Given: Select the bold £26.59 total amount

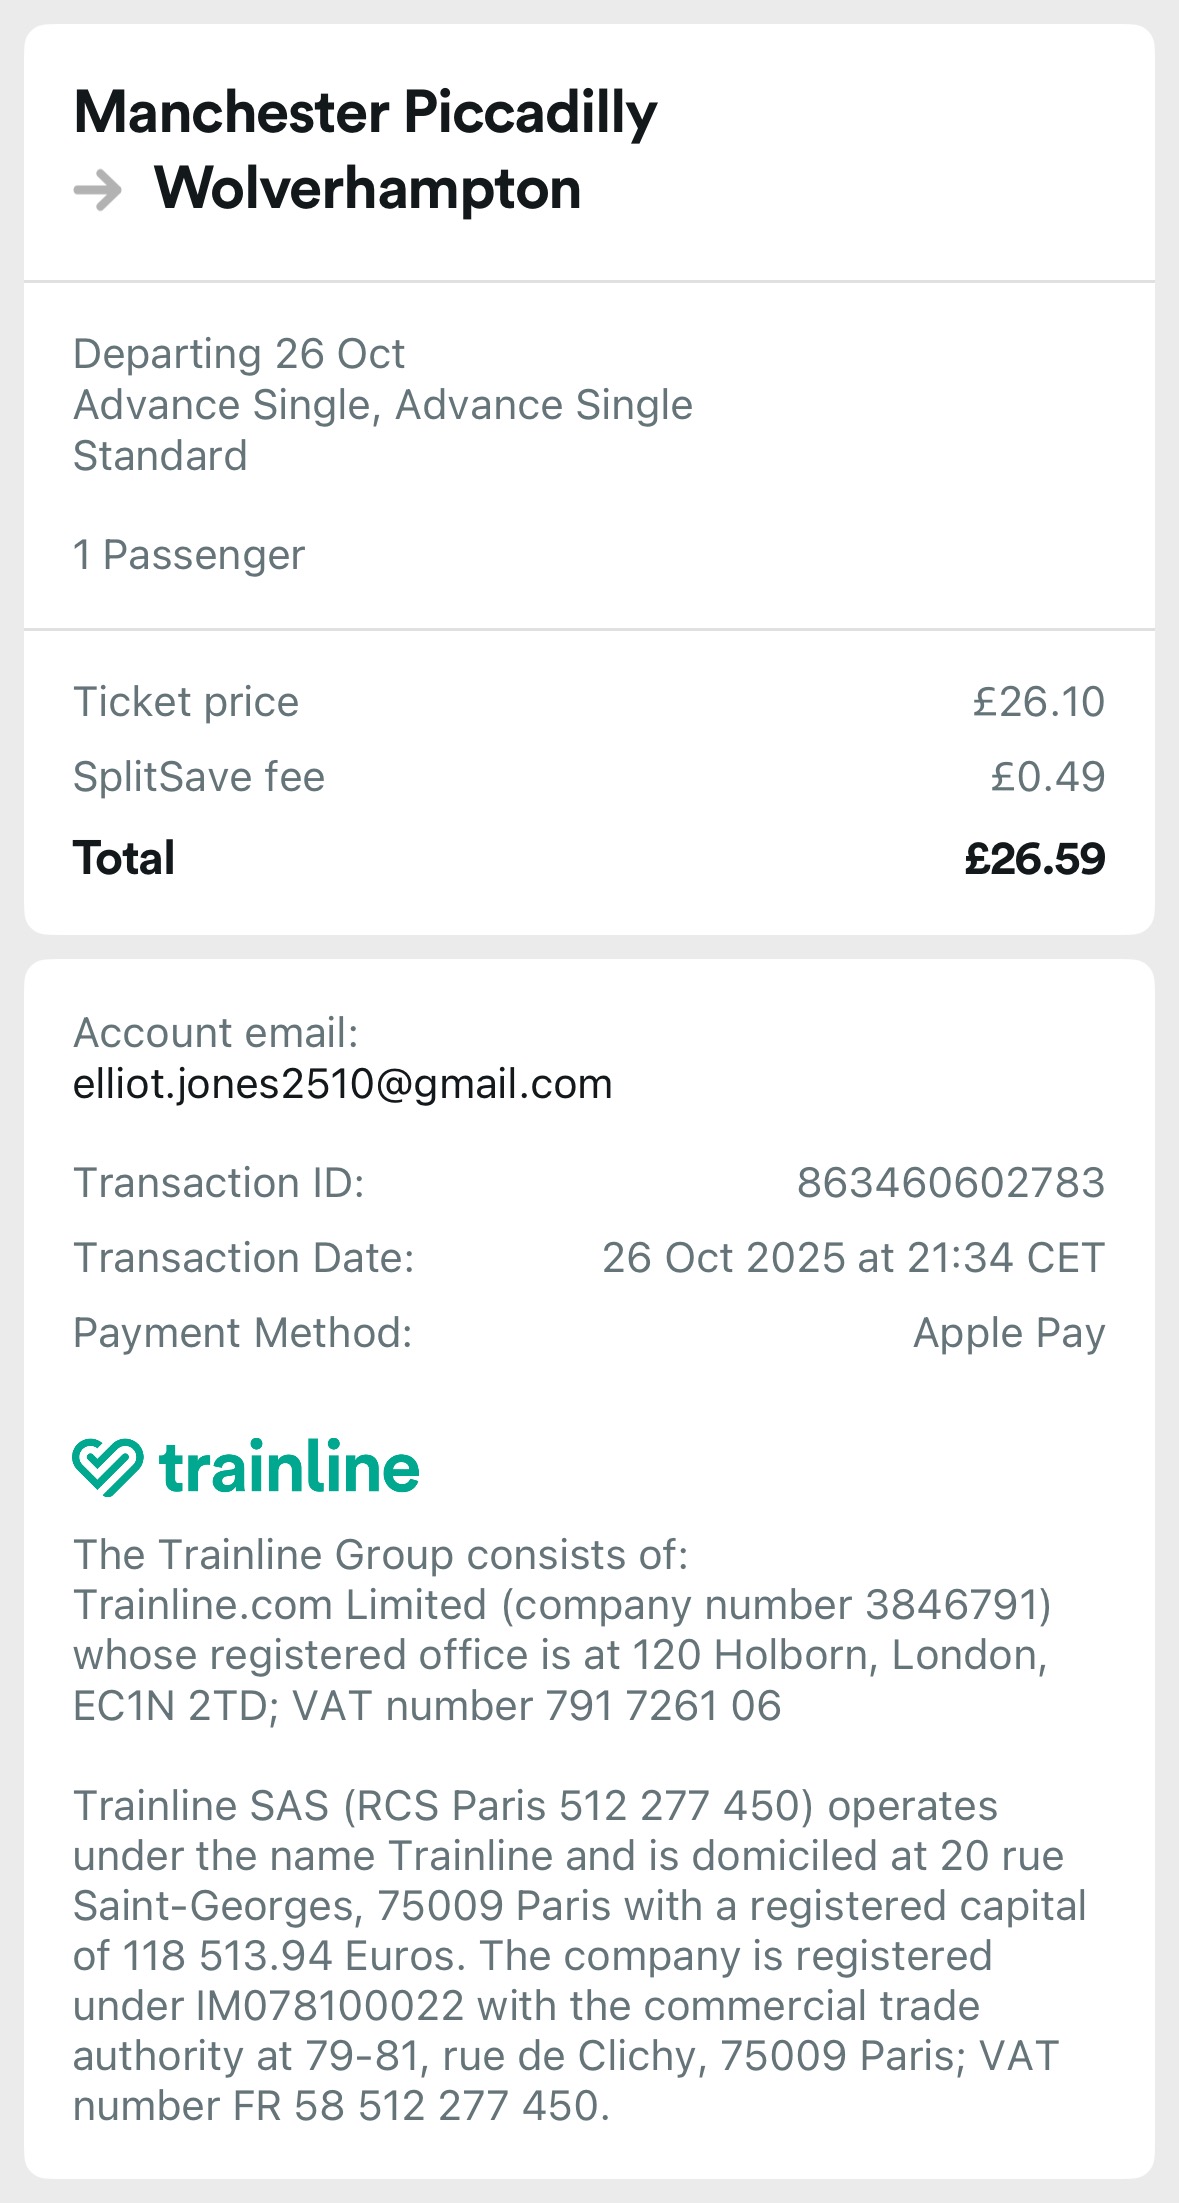Looking at the screenshot, I should (1034, 859).
